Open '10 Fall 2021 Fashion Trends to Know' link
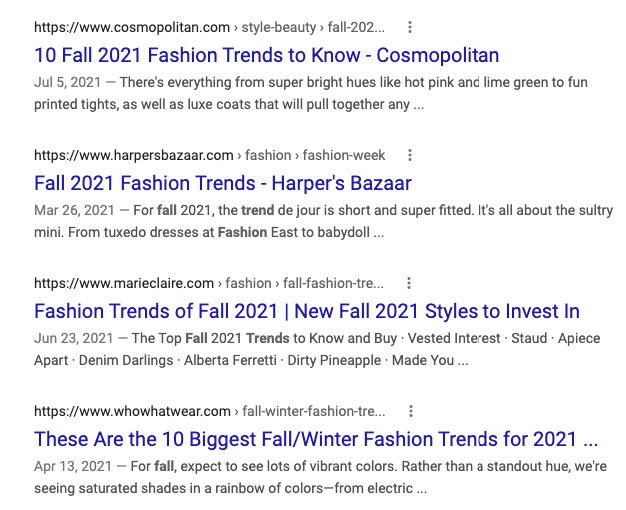This screenshot has width=626, height=510. click(266, 55)
